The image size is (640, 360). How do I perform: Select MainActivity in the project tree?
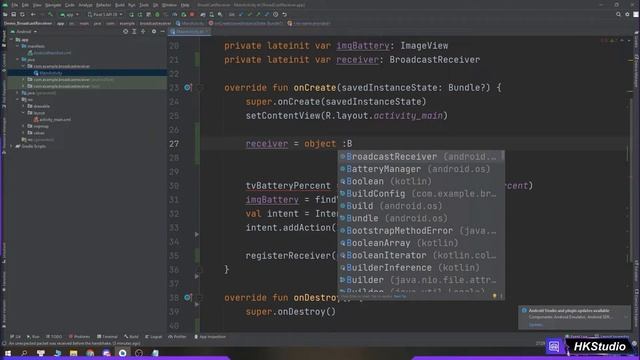48,73
